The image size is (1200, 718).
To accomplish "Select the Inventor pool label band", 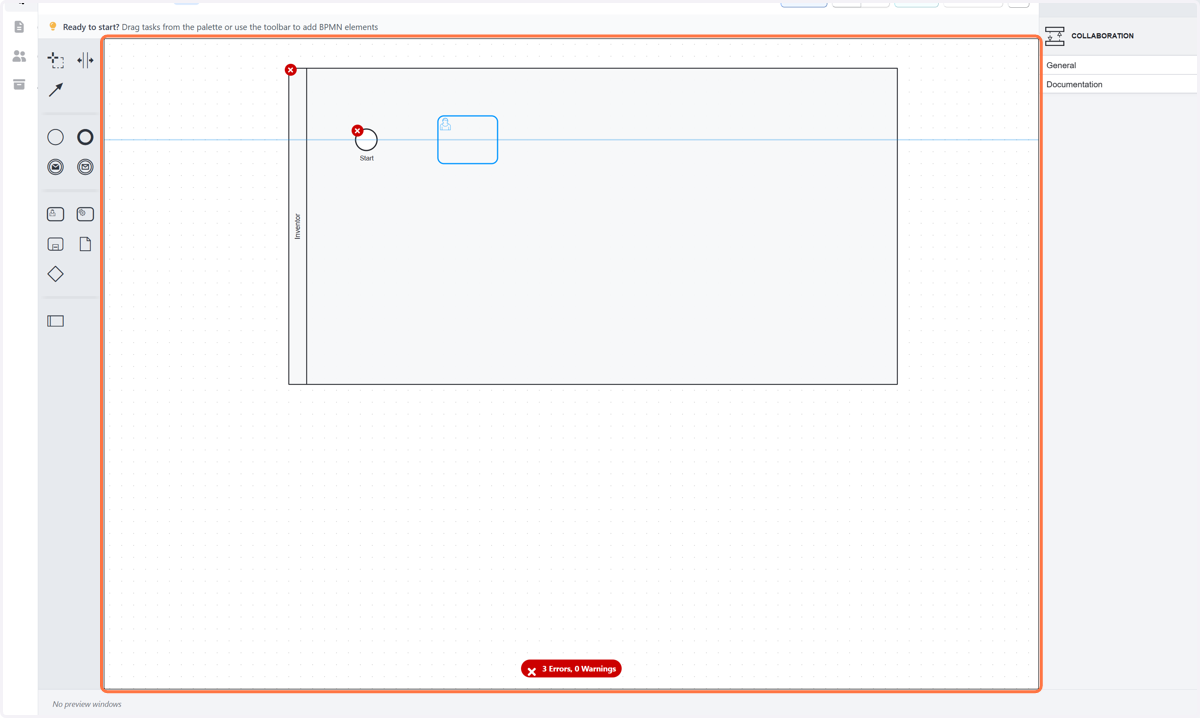I will [x=298, y=226].
